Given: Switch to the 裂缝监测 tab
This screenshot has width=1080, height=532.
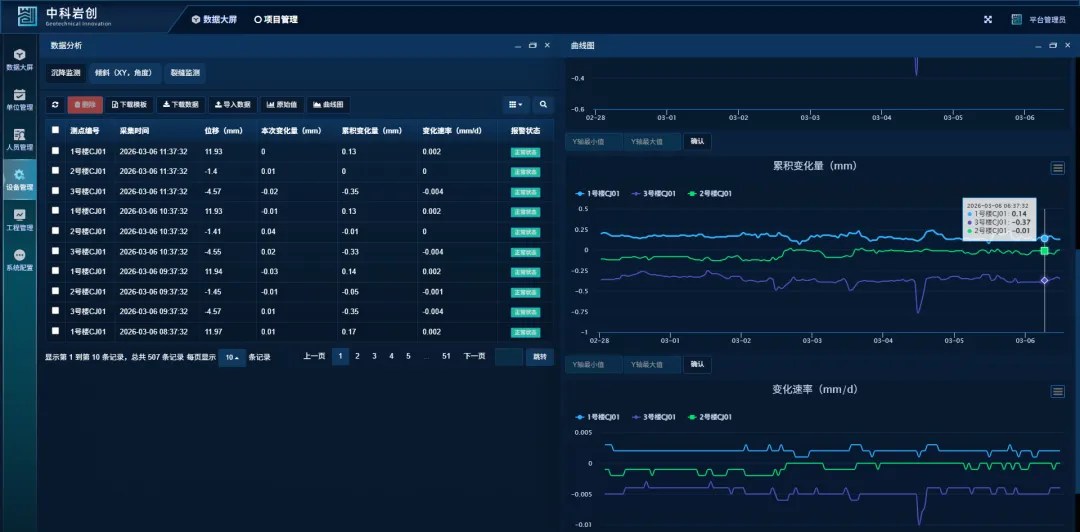Looking at the screenshot, I should coord(185,73).
